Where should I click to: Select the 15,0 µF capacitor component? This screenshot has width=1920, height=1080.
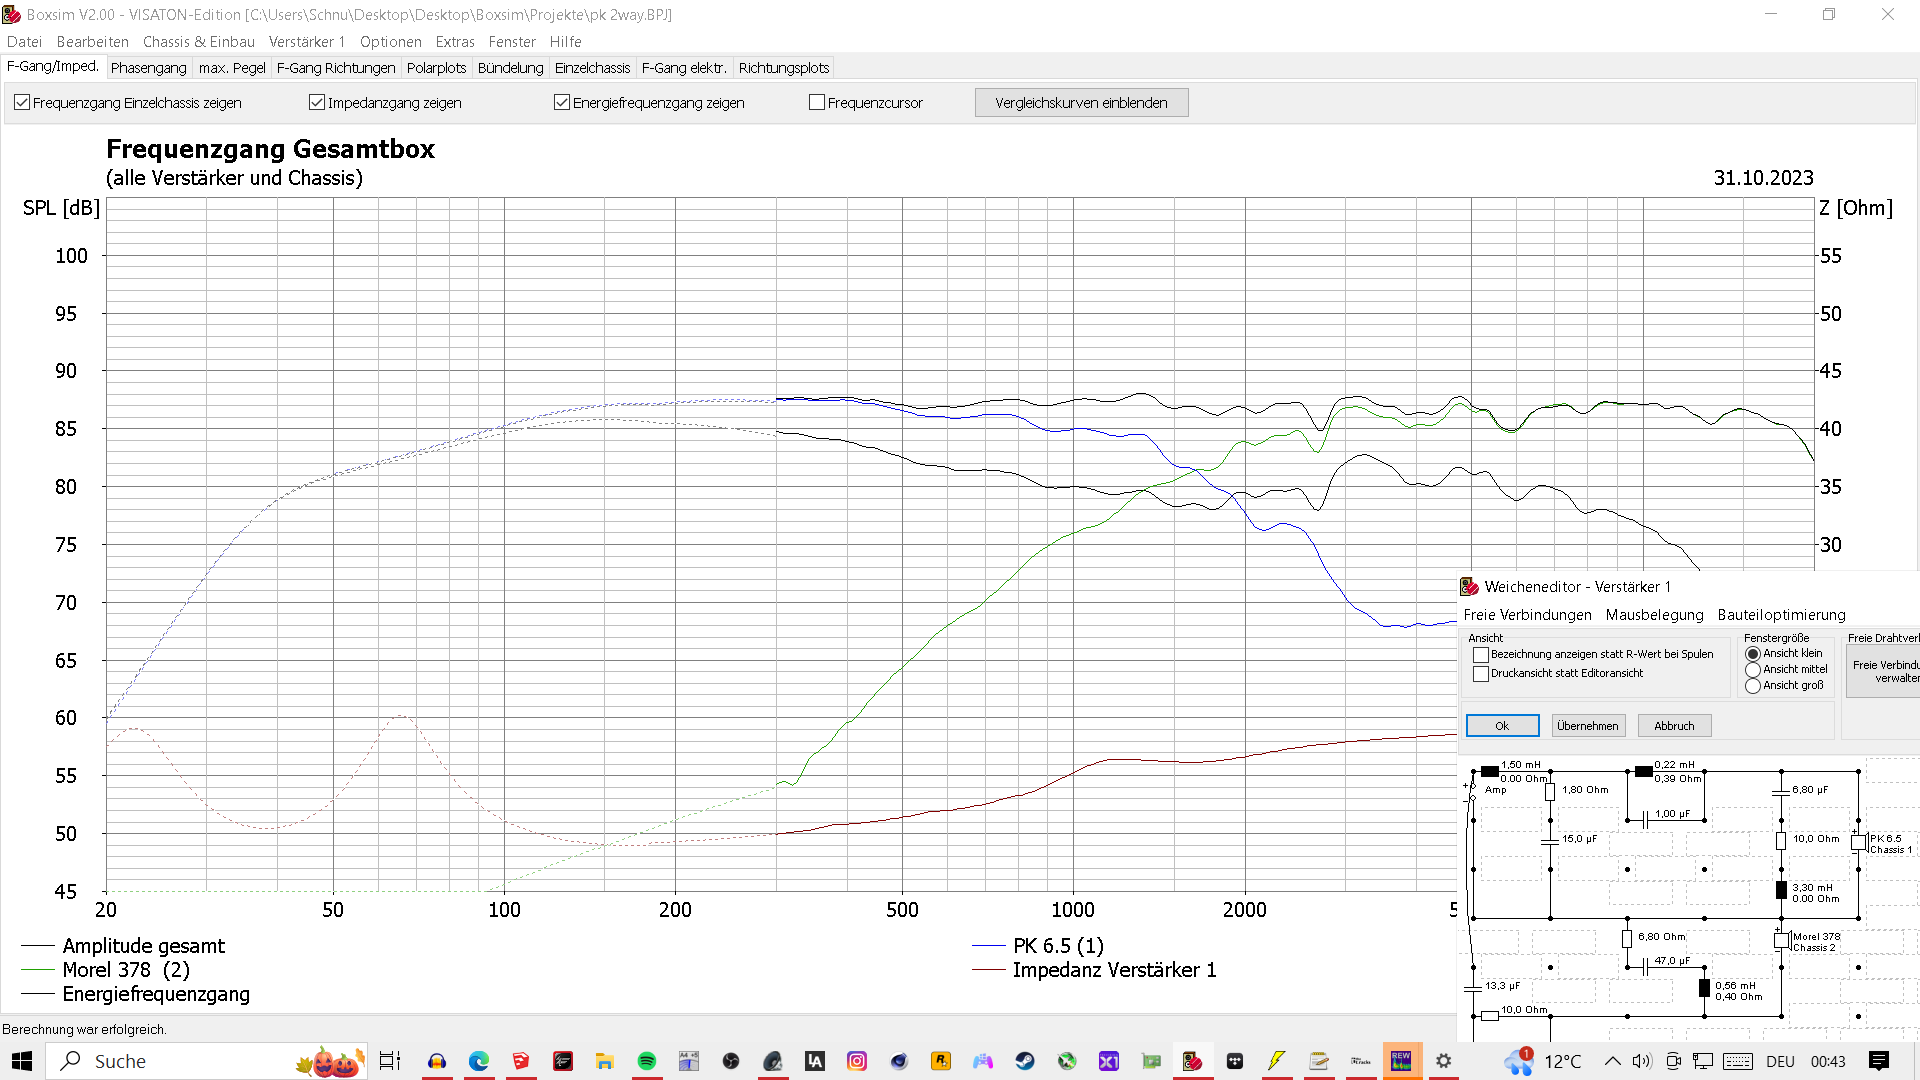[x=1550, y=842]
